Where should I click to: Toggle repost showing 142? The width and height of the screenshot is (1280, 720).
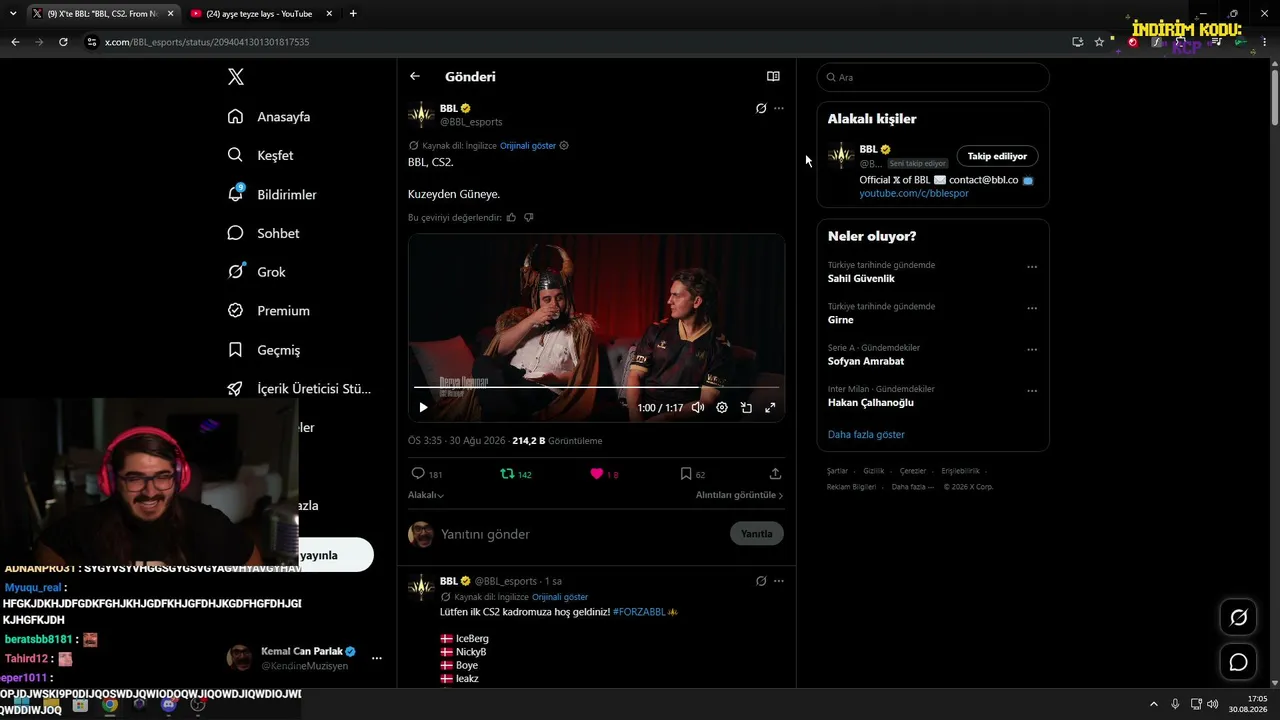click(x=516, y=474)
